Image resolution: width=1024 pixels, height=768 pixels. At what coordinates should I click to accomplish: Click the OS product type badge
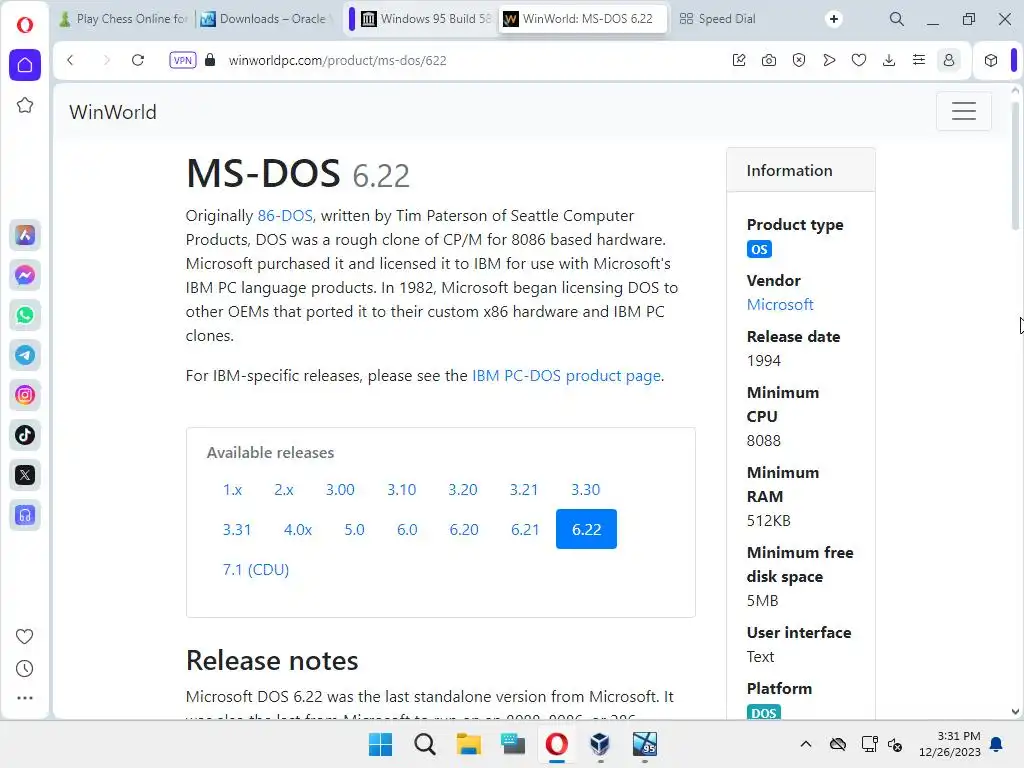coord(759,249)
